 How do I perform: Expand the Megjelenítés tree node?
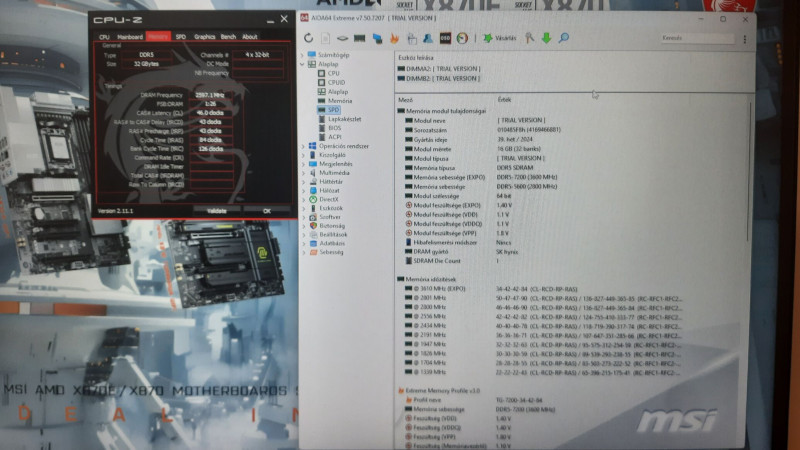point(304,164)
